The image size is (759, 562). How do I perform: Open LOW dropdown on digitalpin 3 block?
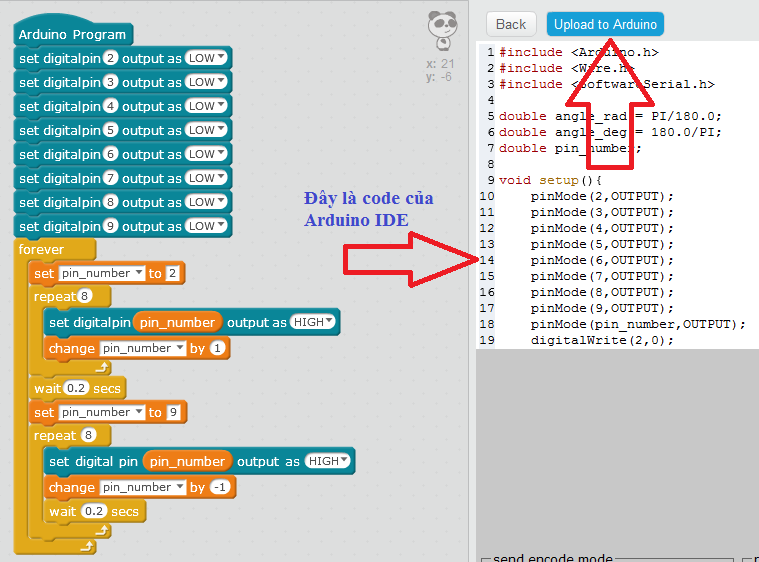coord(206,82)
